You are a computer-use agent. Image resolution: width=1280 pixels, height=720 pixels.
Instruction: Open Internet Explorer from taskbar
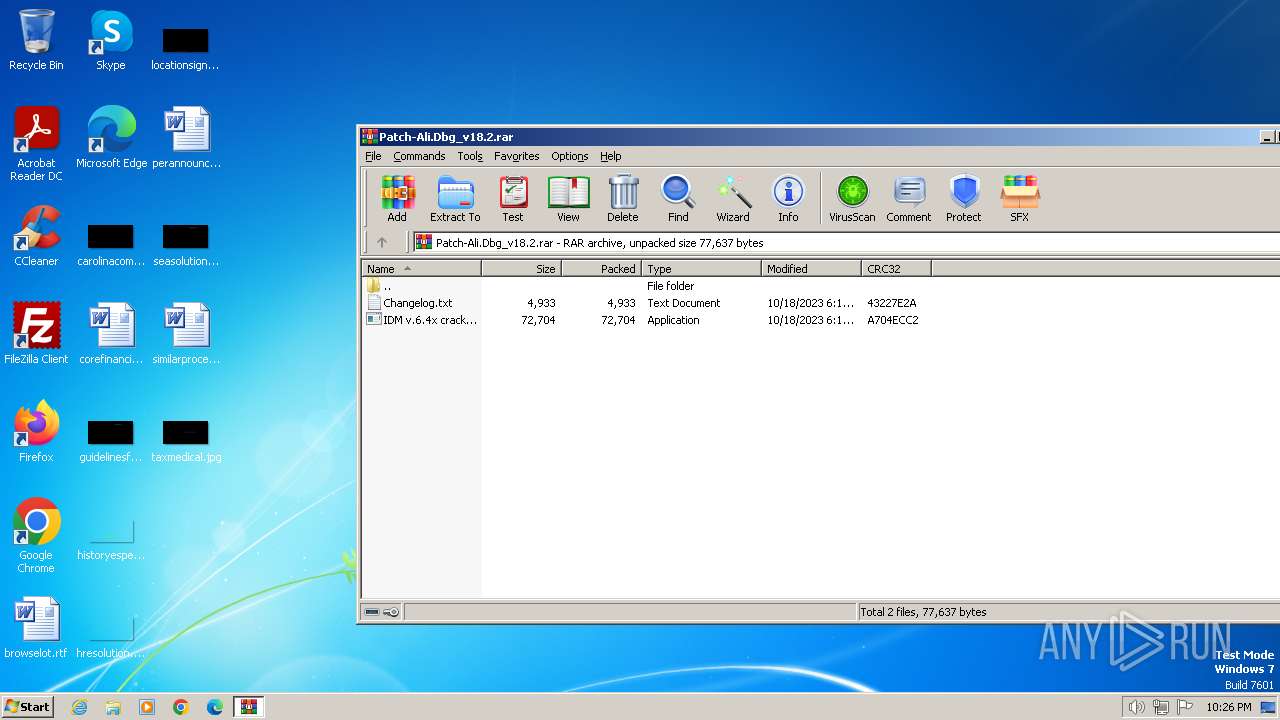(79, 707)
